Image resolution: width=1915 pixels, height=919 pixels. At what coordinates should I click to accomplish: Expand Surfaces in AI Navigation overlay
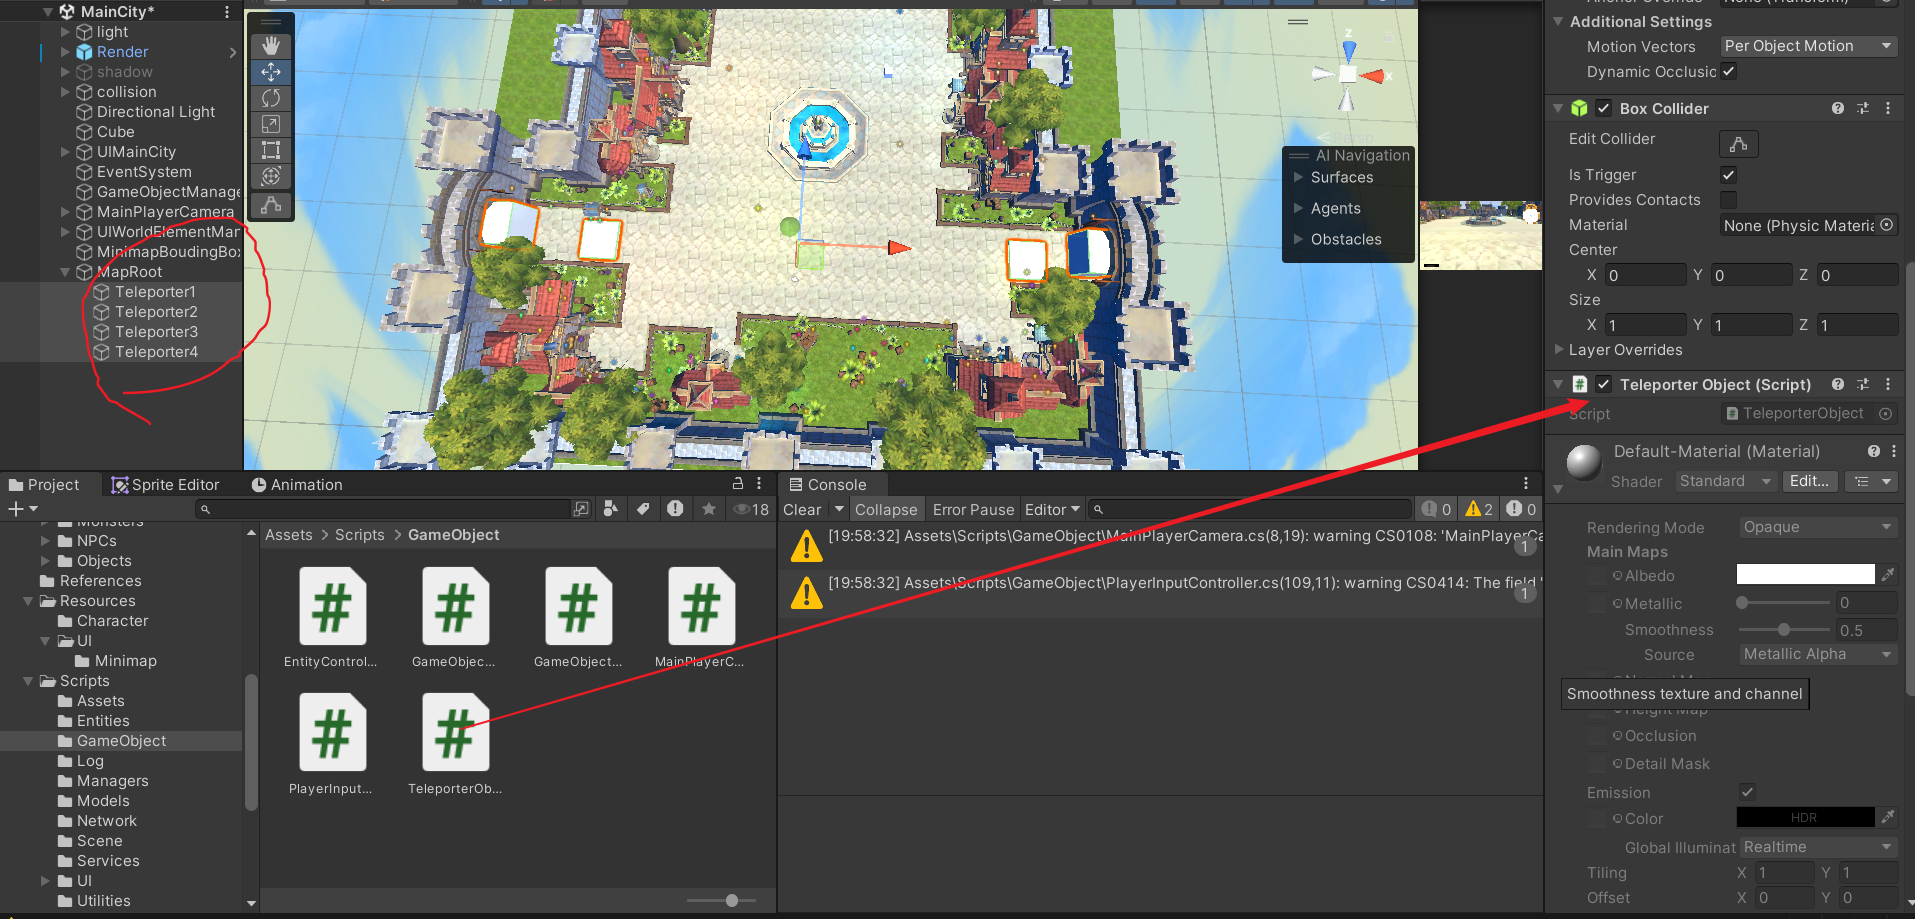pyautogui.click(x=1342, y=177)
